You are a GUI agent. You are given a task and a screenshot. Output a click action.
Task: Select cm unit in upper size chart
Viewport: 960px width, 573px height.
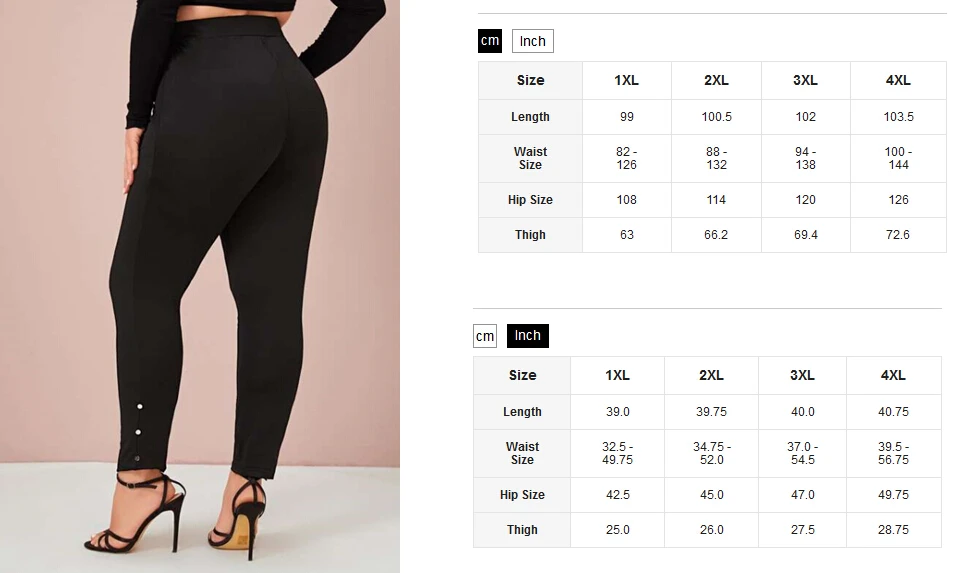[x=490, y=41]
